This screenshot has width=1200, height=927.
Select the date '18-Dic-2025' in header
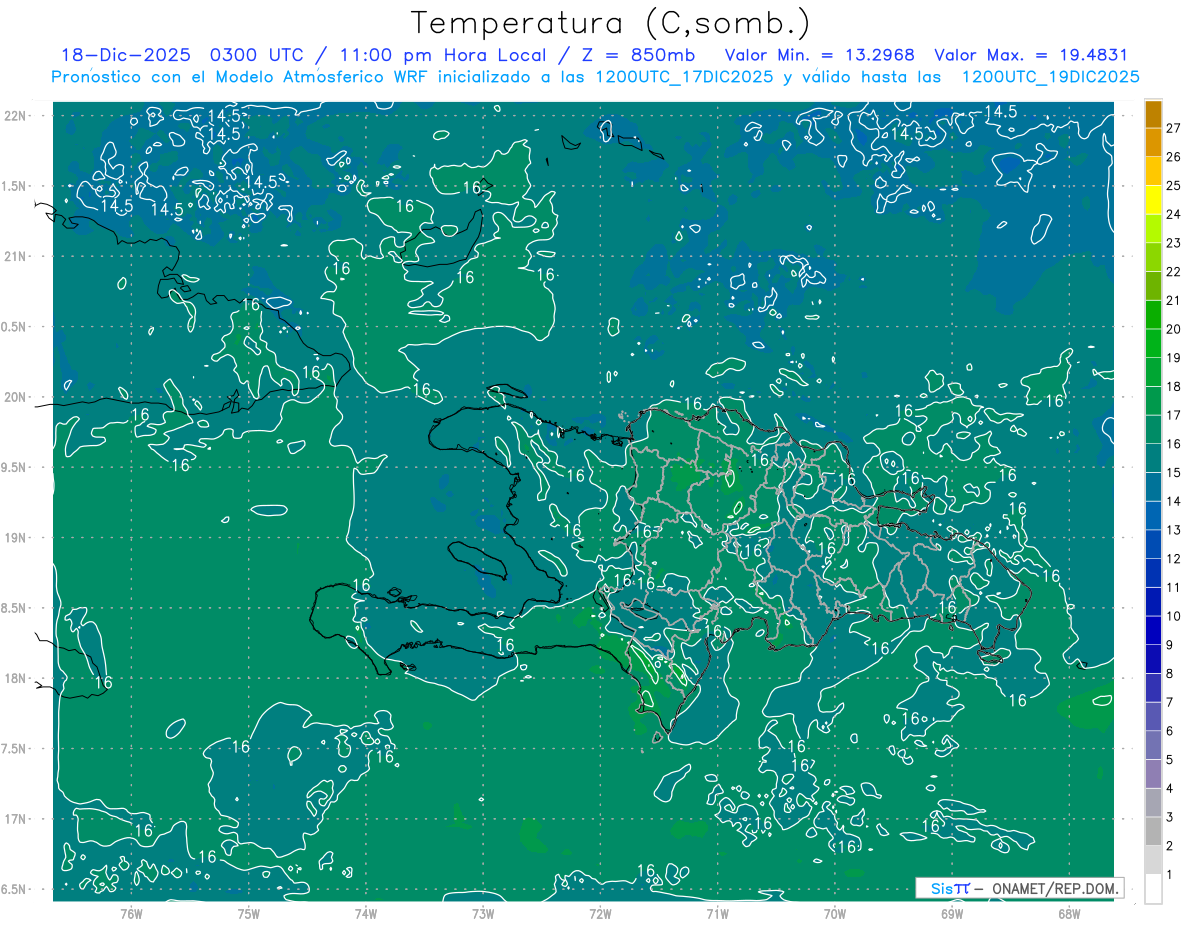(124, 55)
